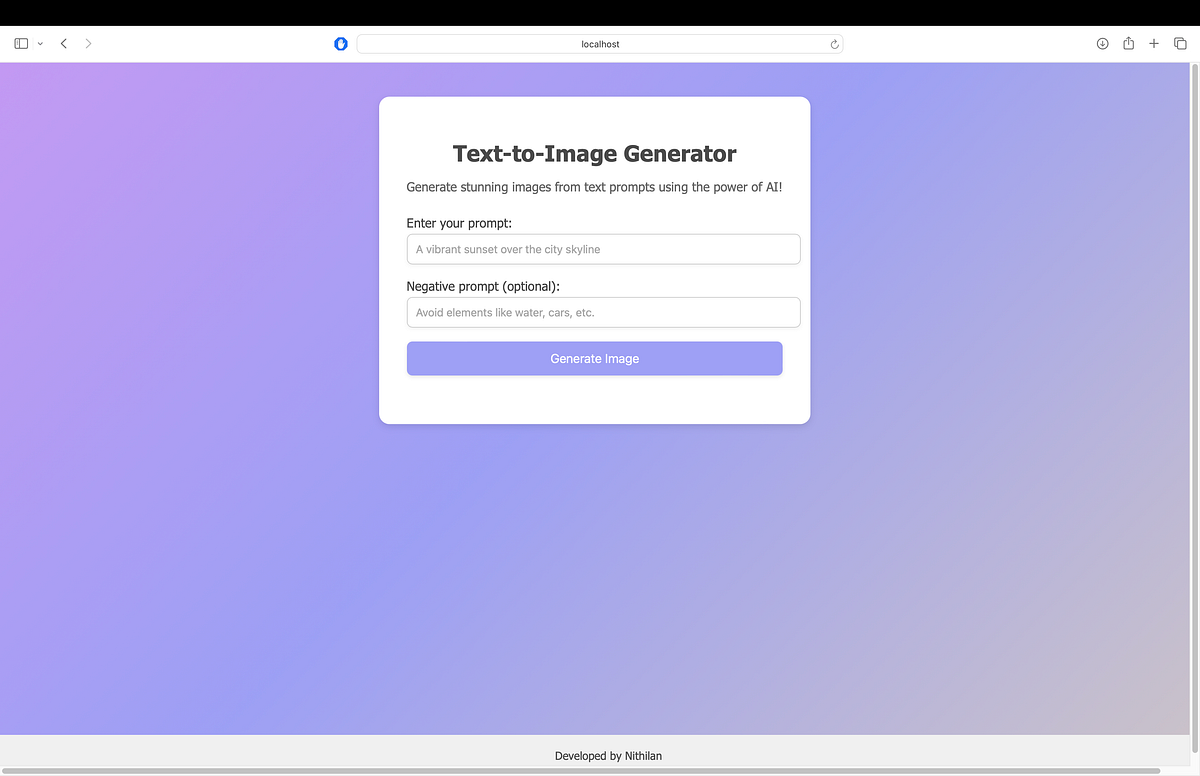The height and width of the screenshot is (776, 1200).
Task: Reload the localhost page
Action: point(834,44)
